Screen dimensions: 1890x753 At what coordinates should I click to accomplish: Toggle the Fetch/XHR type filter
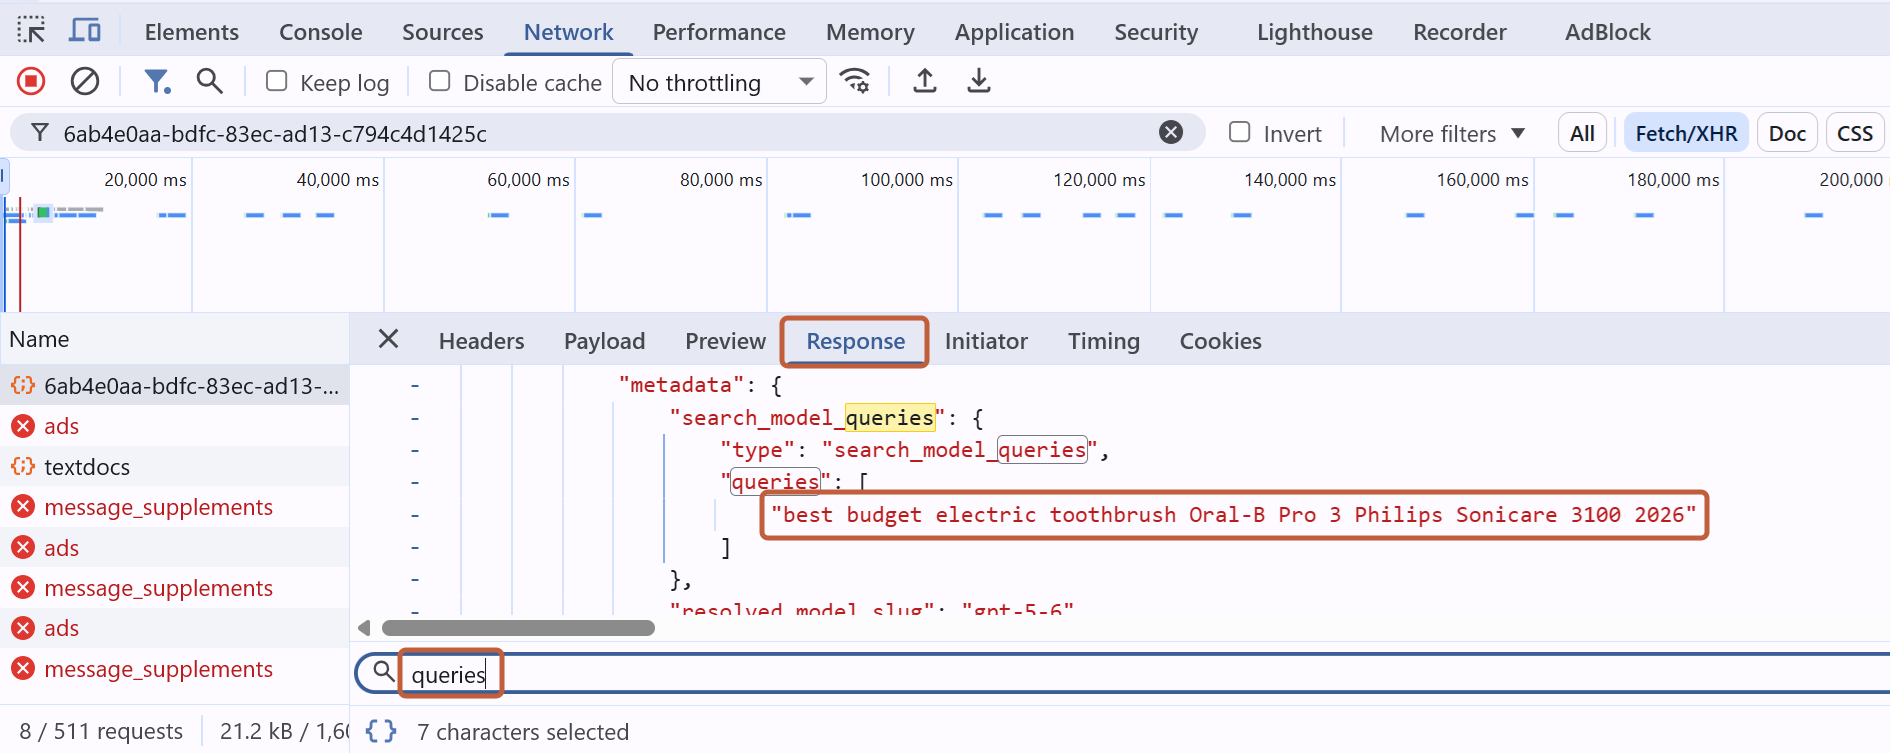pos(1686,133)
